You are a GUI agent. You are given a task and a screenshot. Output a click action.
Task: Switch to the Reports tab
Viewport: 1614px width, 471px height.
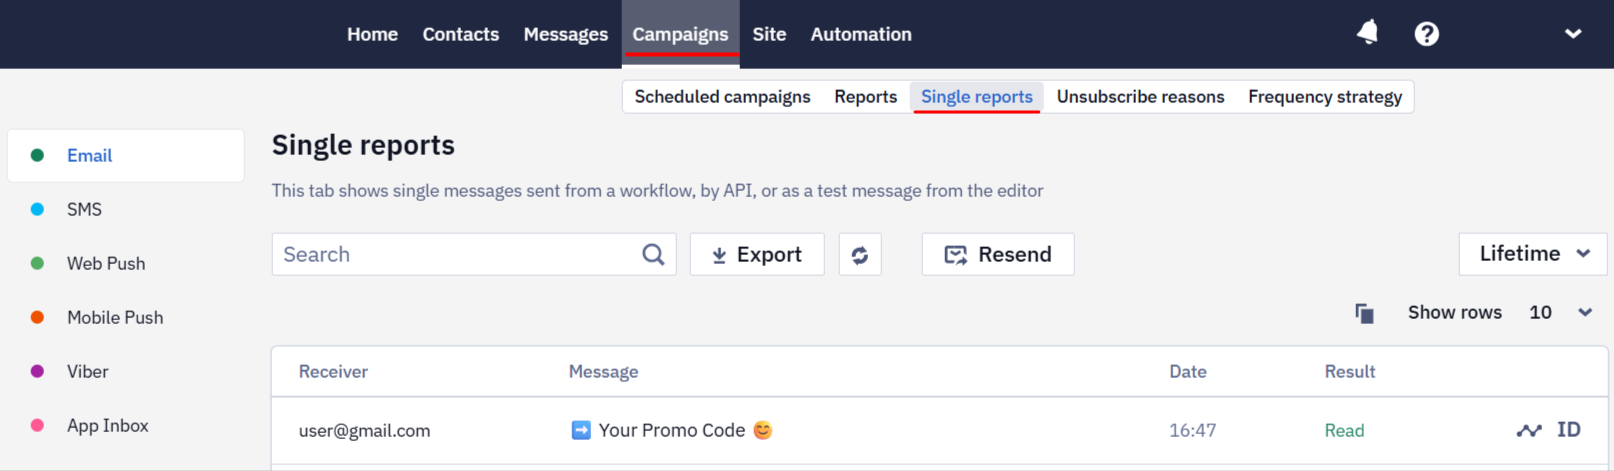click(x=866, y=97)
